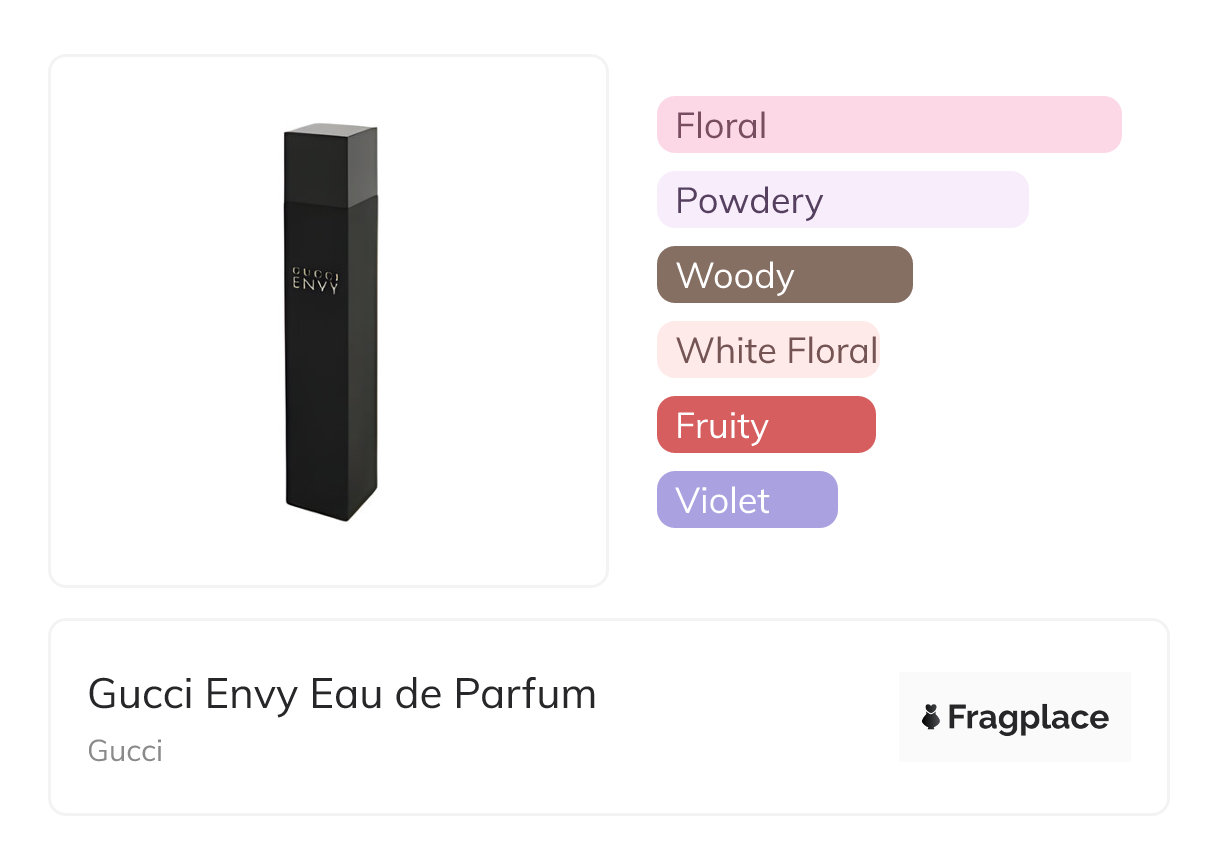
Task: Select the Violet accord bar
Action: (747, 500)
